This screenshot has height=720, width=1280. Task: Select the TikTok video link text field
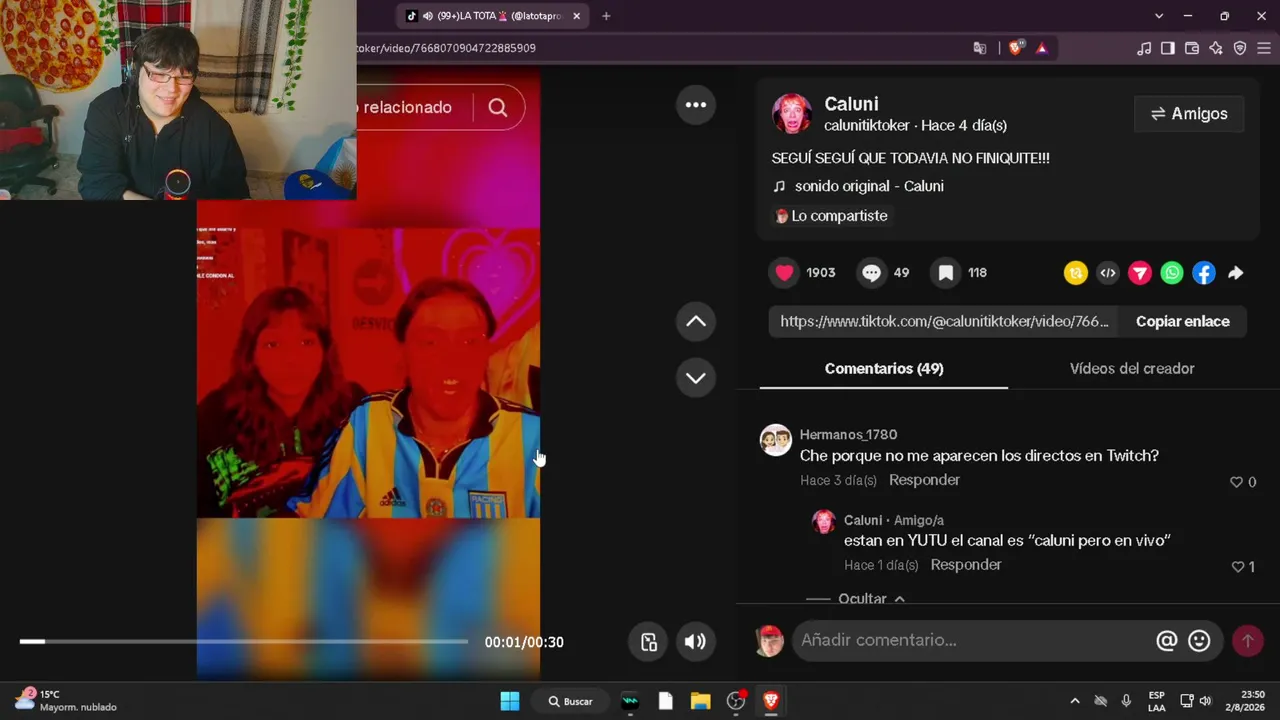(x=944, y=321)
